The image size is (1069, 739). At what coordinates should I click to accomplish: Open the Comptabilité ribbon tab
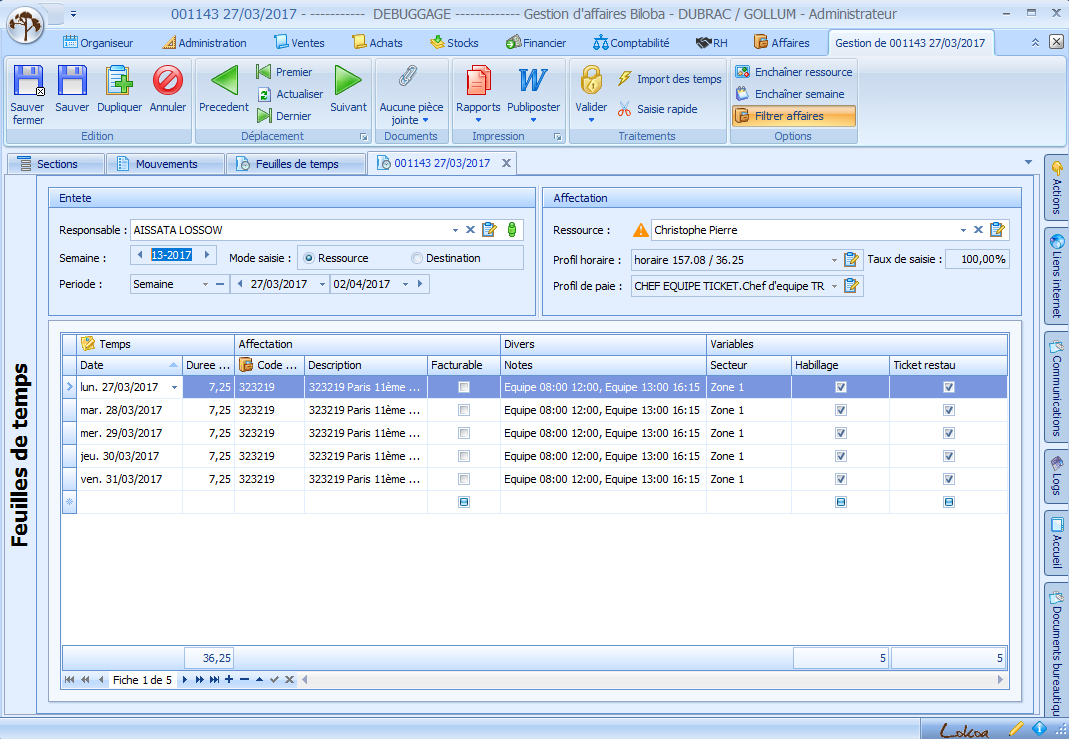coord(631,43)
